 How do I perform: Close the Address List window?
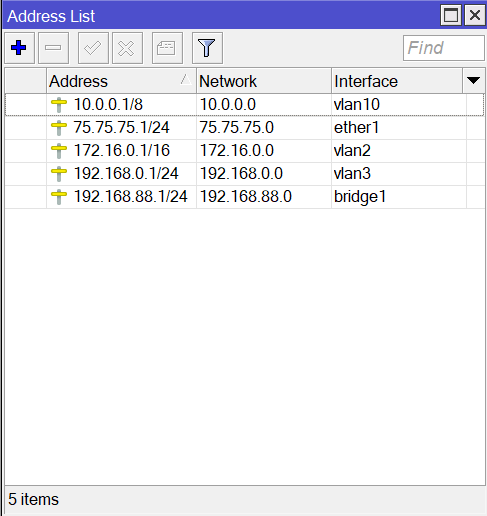pyautogui.click(x=475, y=15)
